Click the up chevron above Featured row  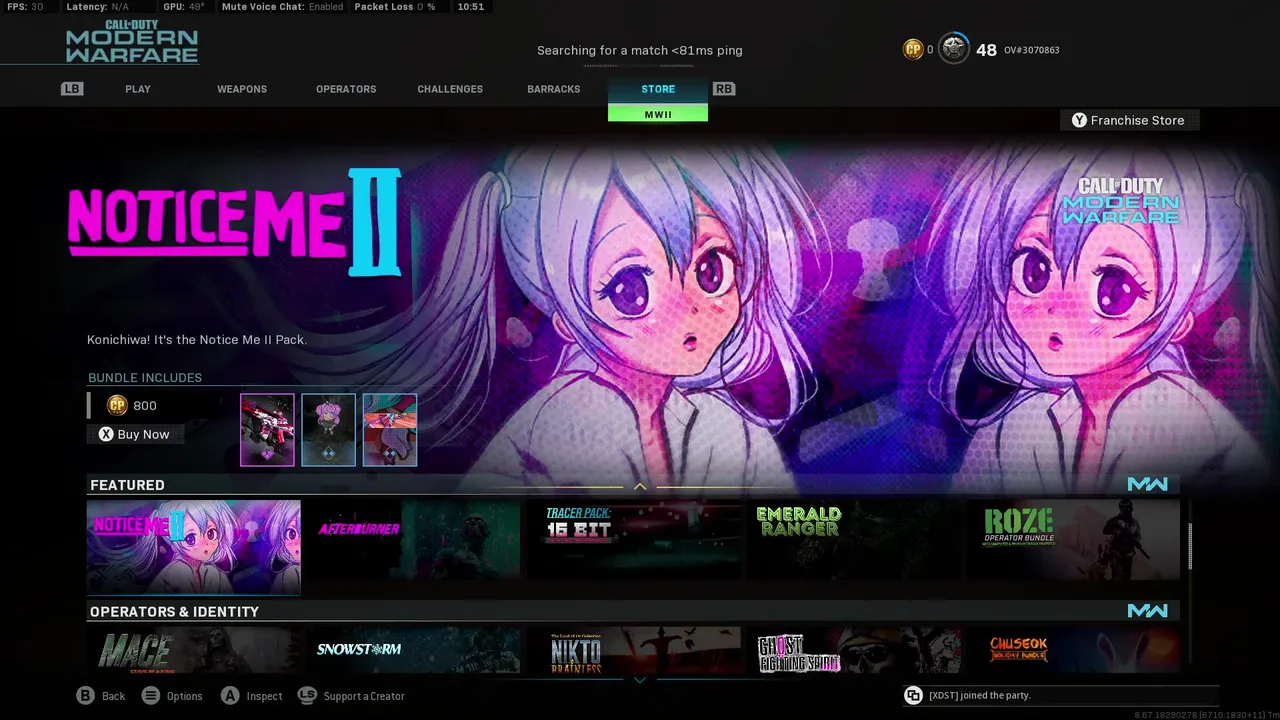[640, 487]
